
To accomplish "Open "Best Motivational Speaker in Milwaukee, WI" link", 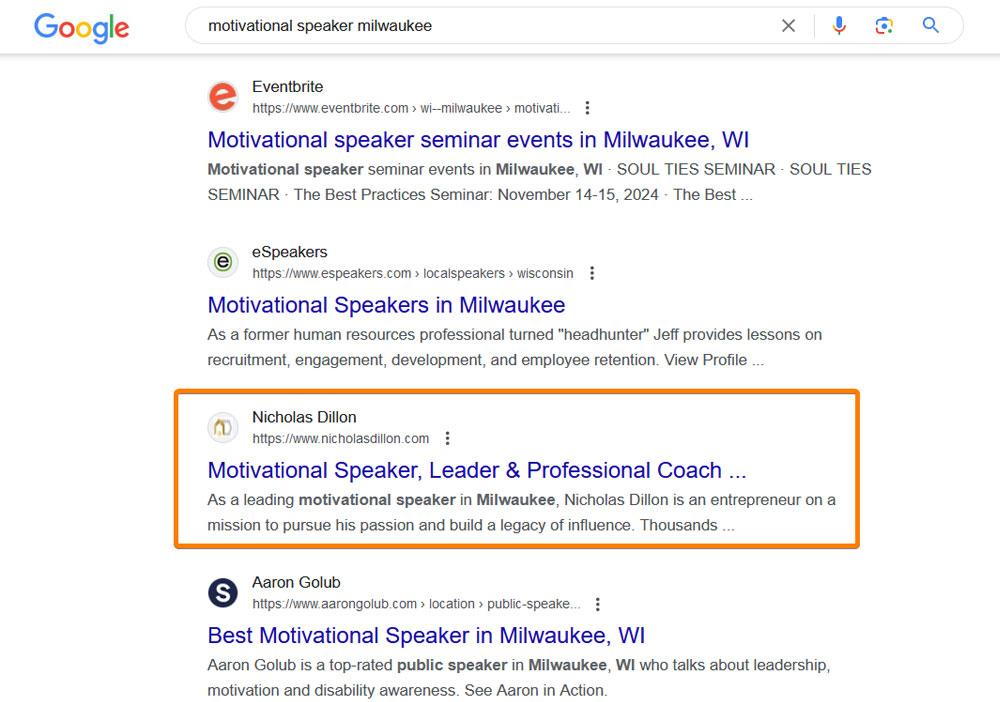I will [x=426, y=635].
